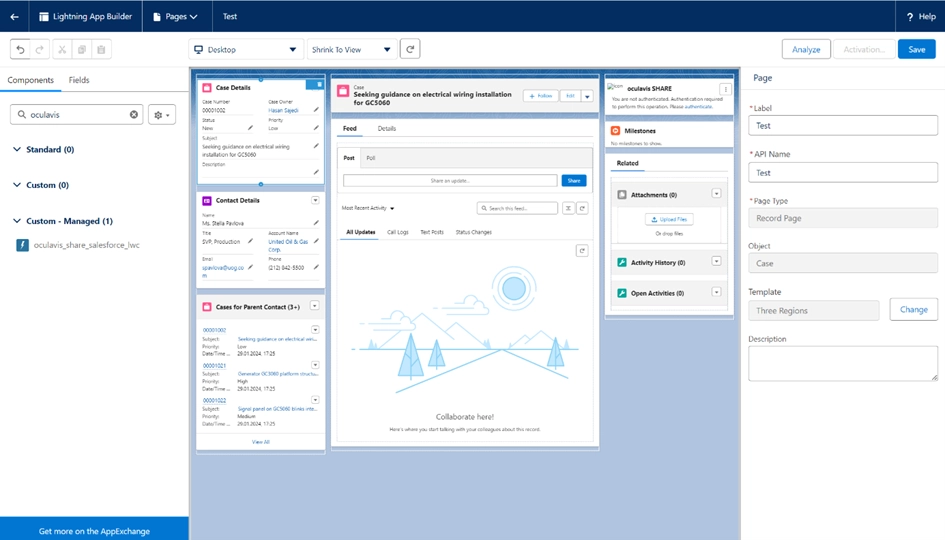Collapse the Custom - Managed (1) section

17,221
